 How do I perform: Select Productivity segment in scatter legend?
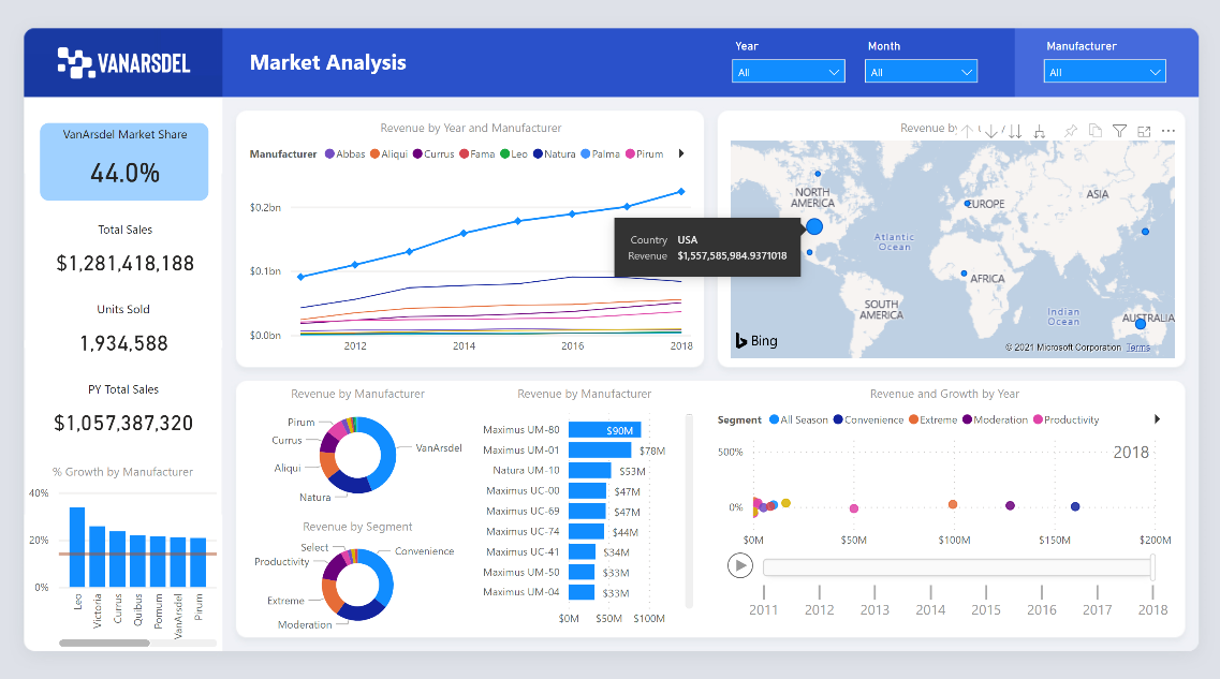(1066, 420)
